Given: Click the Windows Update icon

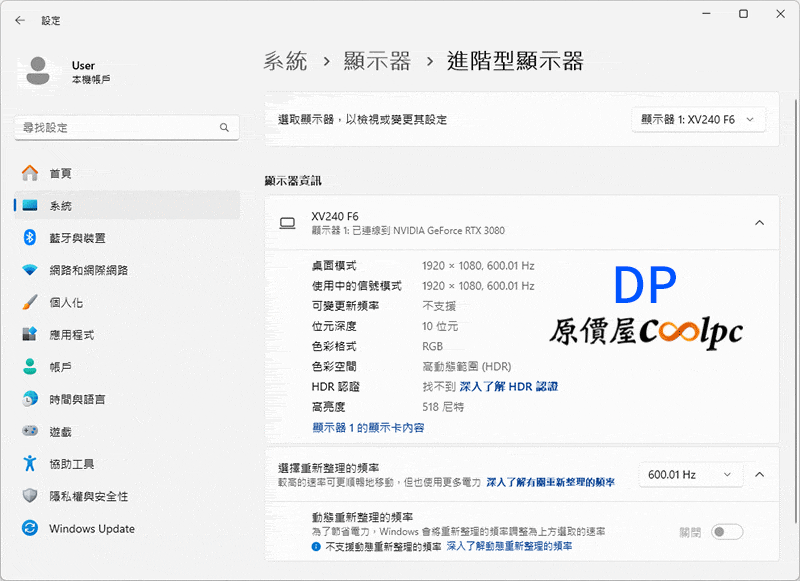Looking at the screenshot, I should coord(30,528).
